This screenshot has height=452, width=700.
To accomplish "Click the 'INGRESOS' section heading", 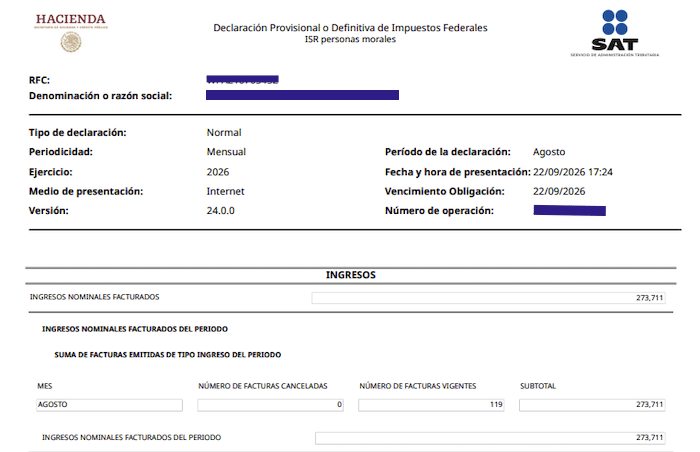I will [x=350, y=275].
